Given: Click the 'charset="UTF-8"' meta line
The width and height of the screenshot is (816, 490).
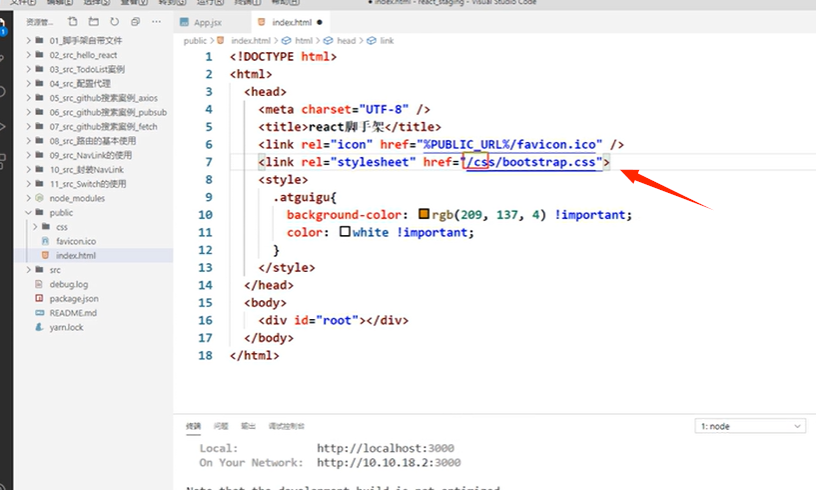Looking at the screenshot, I should point(344,109).
